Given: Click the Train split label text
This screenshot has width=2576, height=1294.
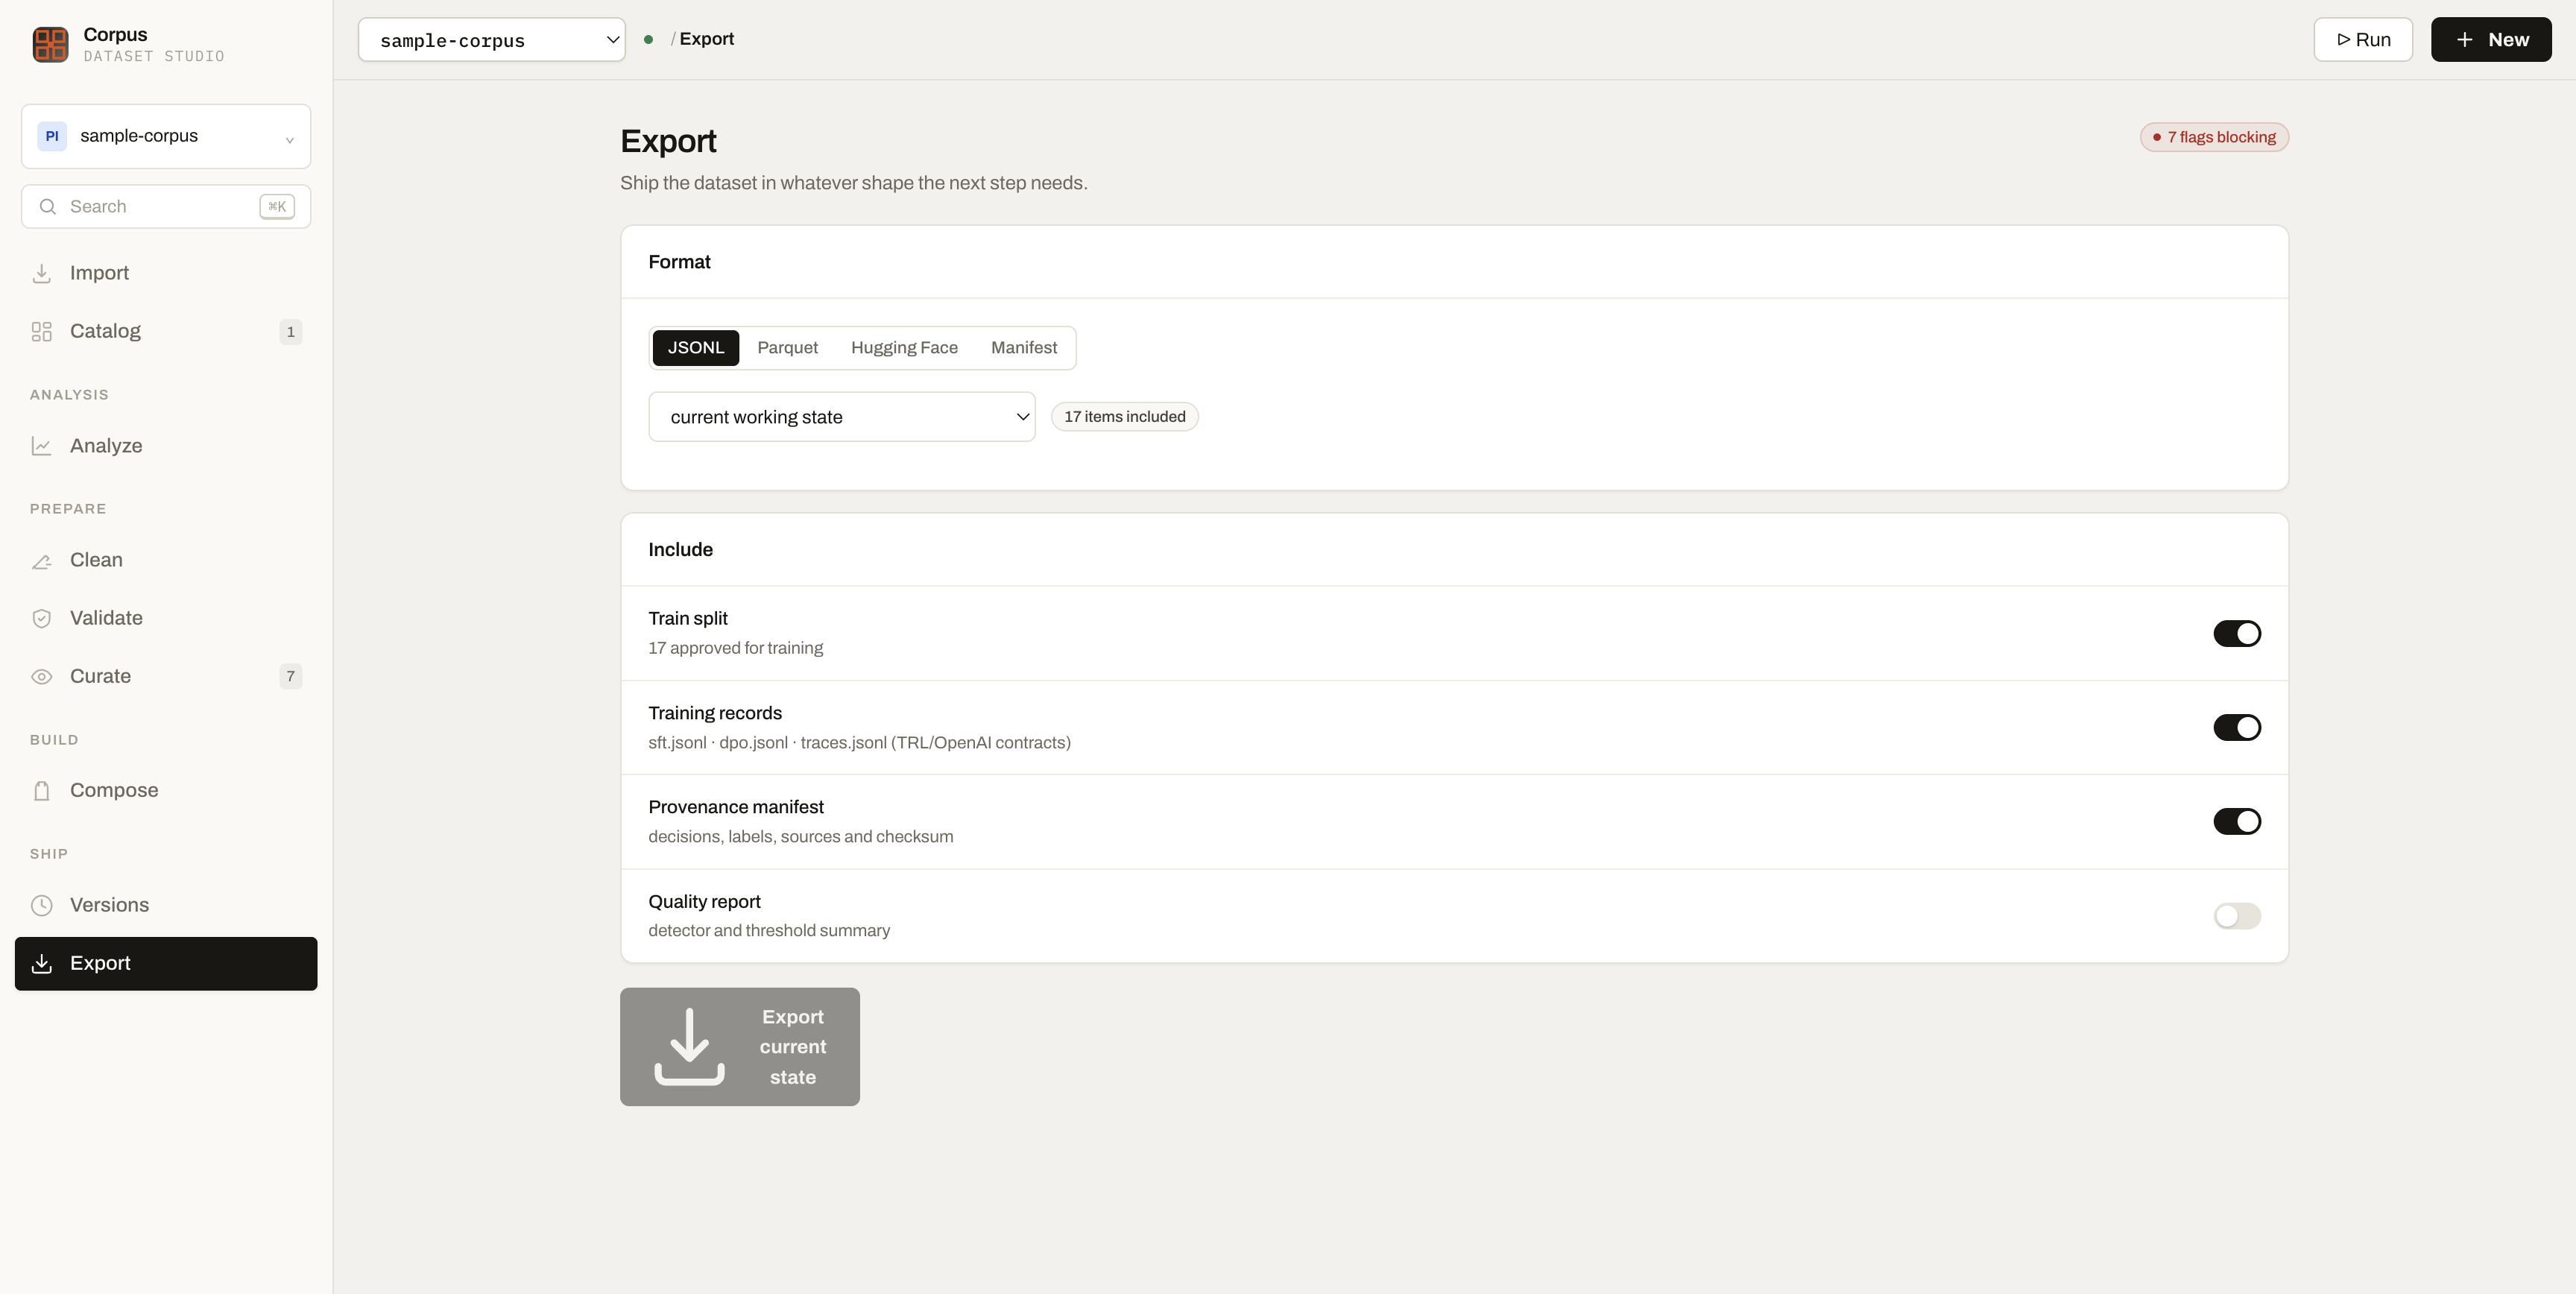Looking at the screenshot, I should click(688, 619).
